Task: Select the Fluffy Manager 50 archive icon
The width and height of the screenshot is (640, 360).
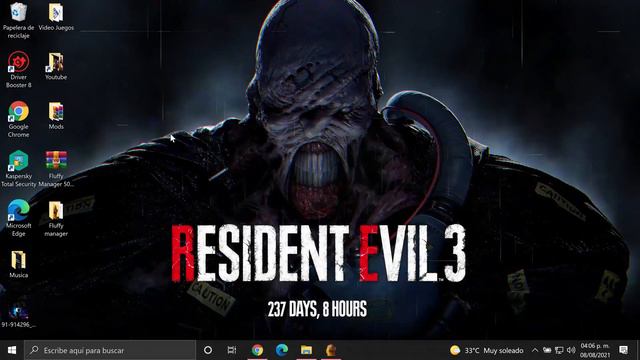Action: point(56,169)
